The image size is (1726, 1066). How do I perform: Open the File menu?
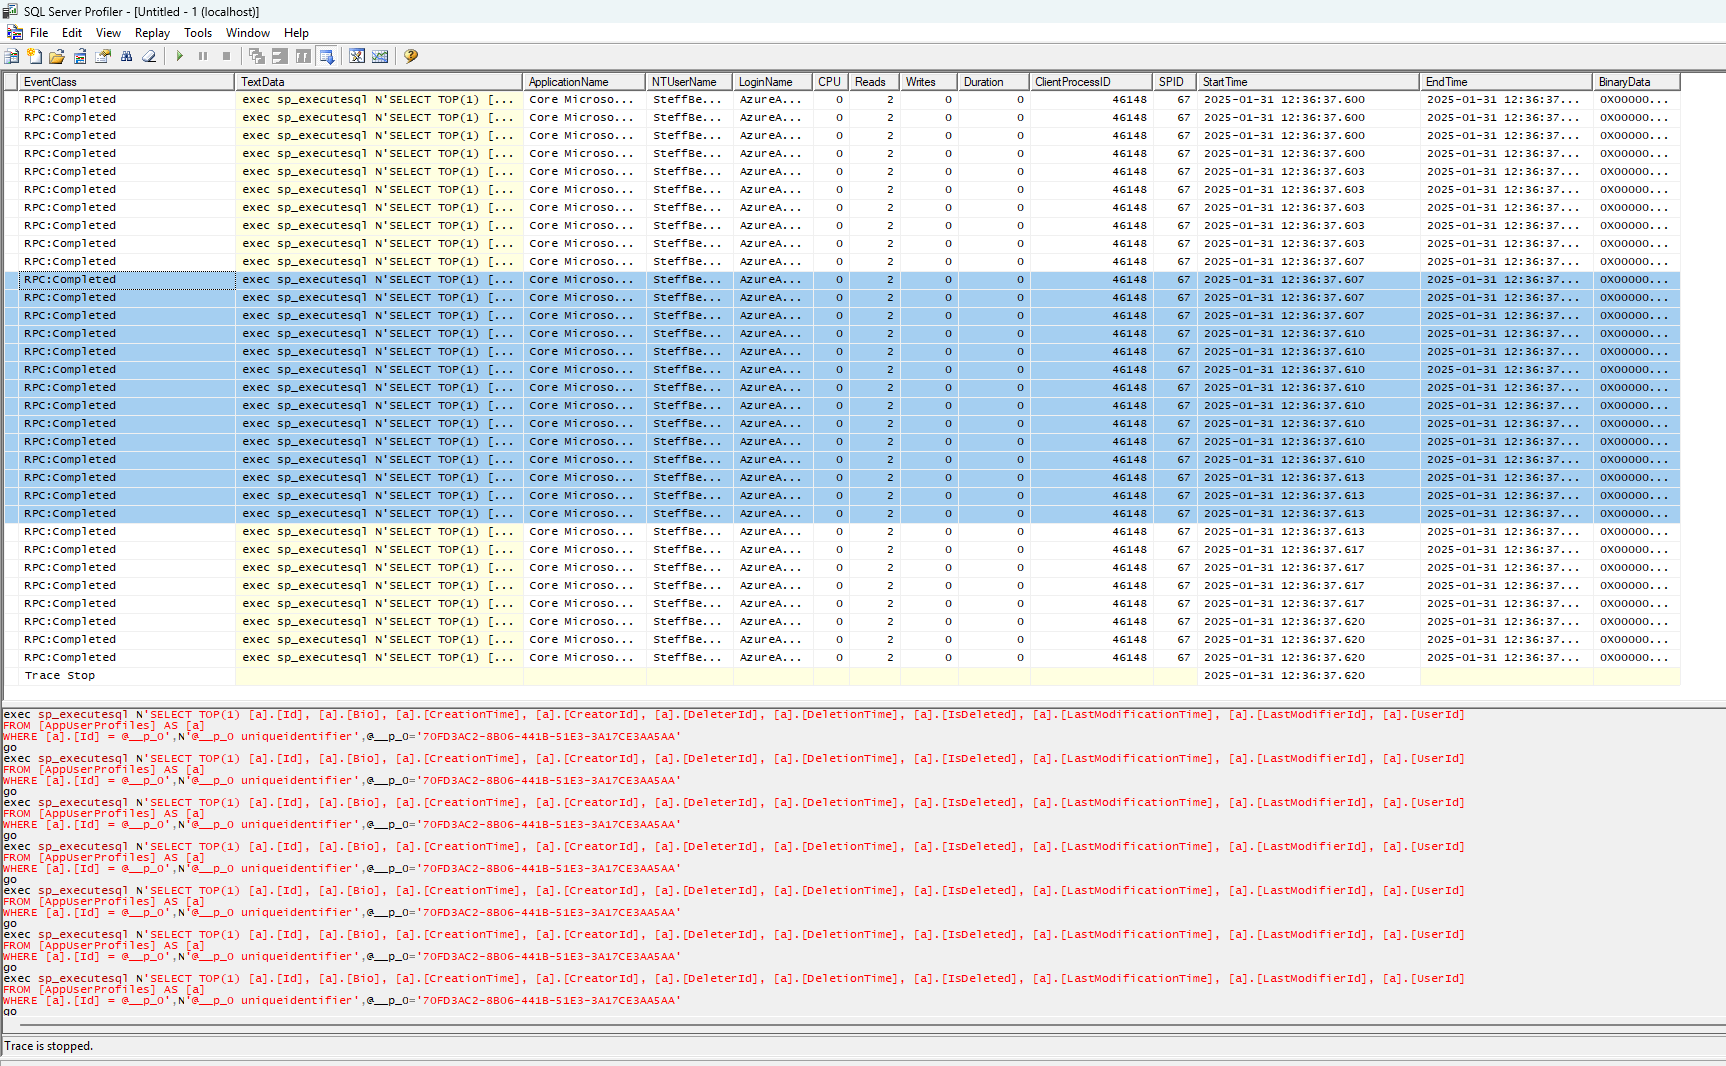pos(39,33)
